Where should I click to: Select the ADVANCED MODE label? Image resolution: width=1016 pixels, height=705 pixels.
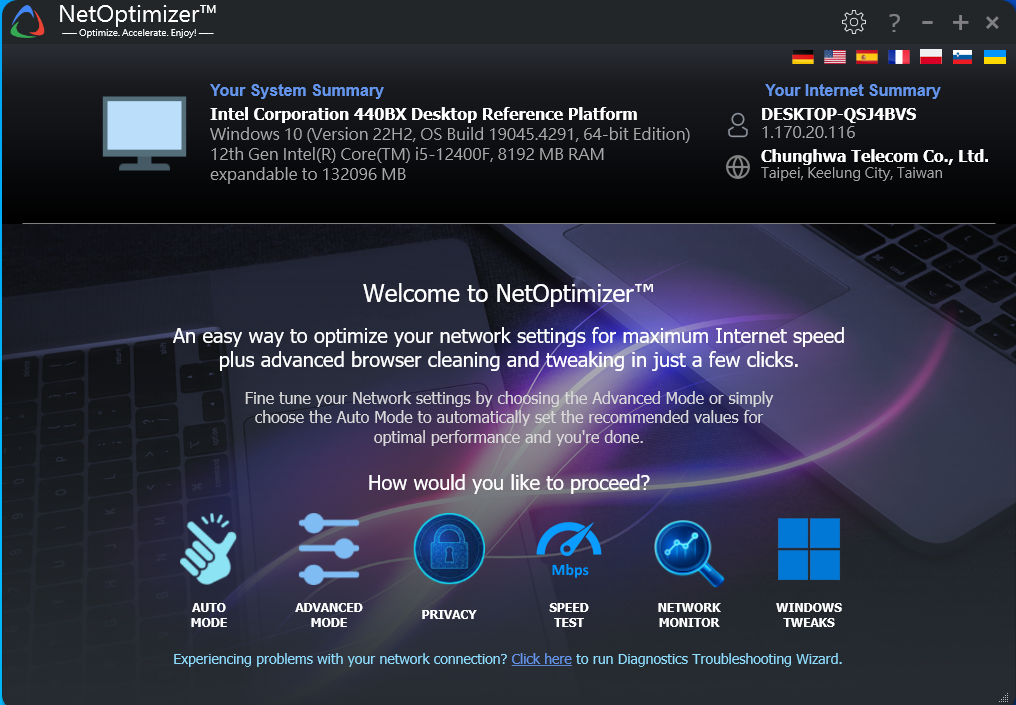pyautogui.click(x=329, y=615)
